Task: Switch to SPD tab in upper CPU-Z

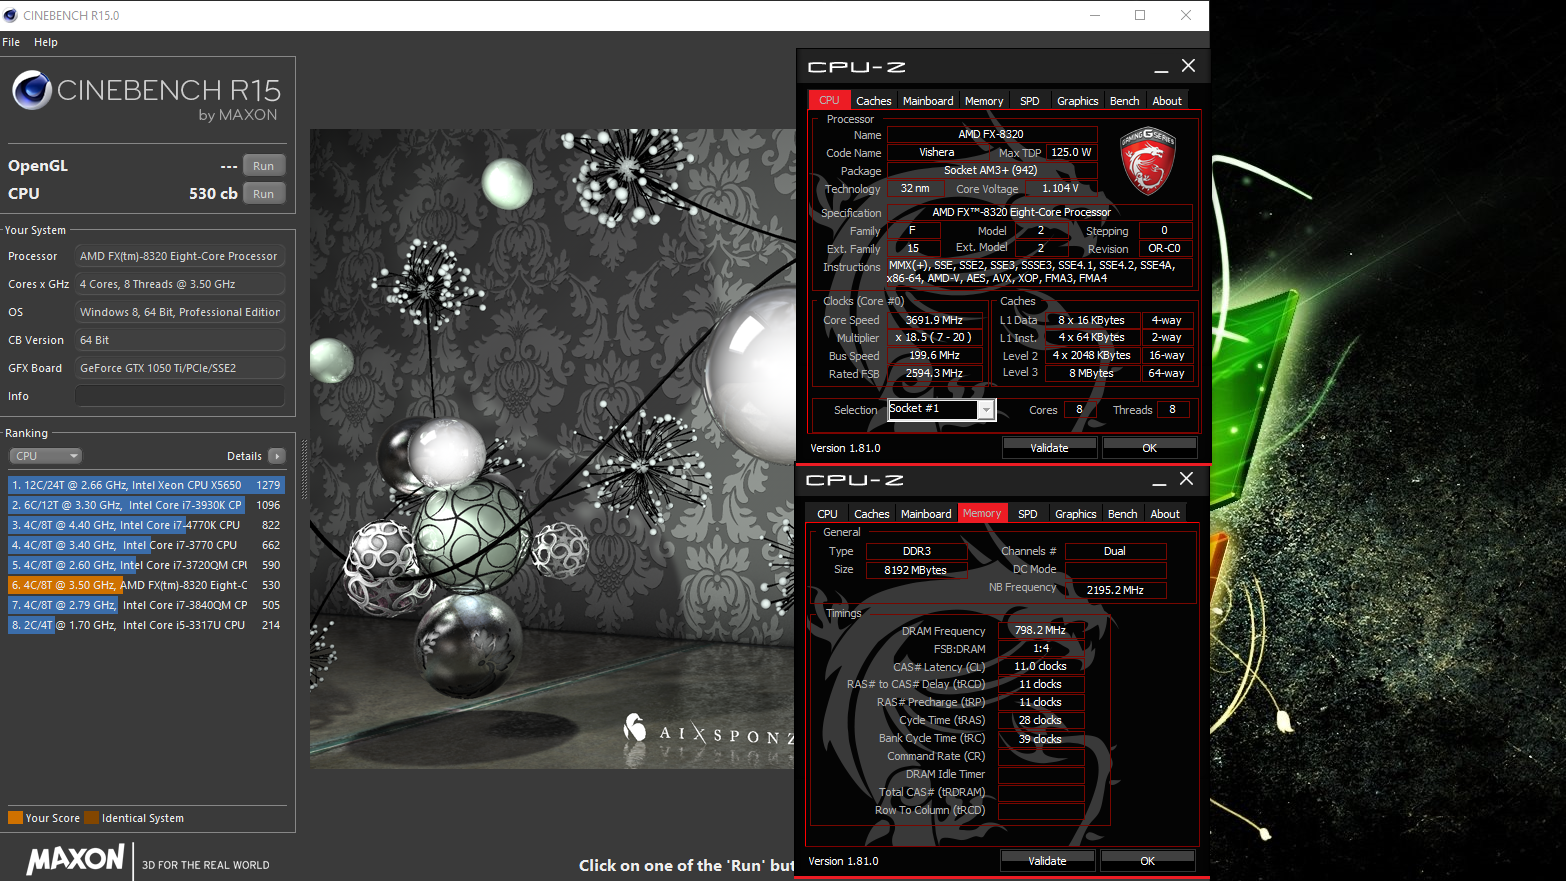Action: click(x=1030, y=101)
